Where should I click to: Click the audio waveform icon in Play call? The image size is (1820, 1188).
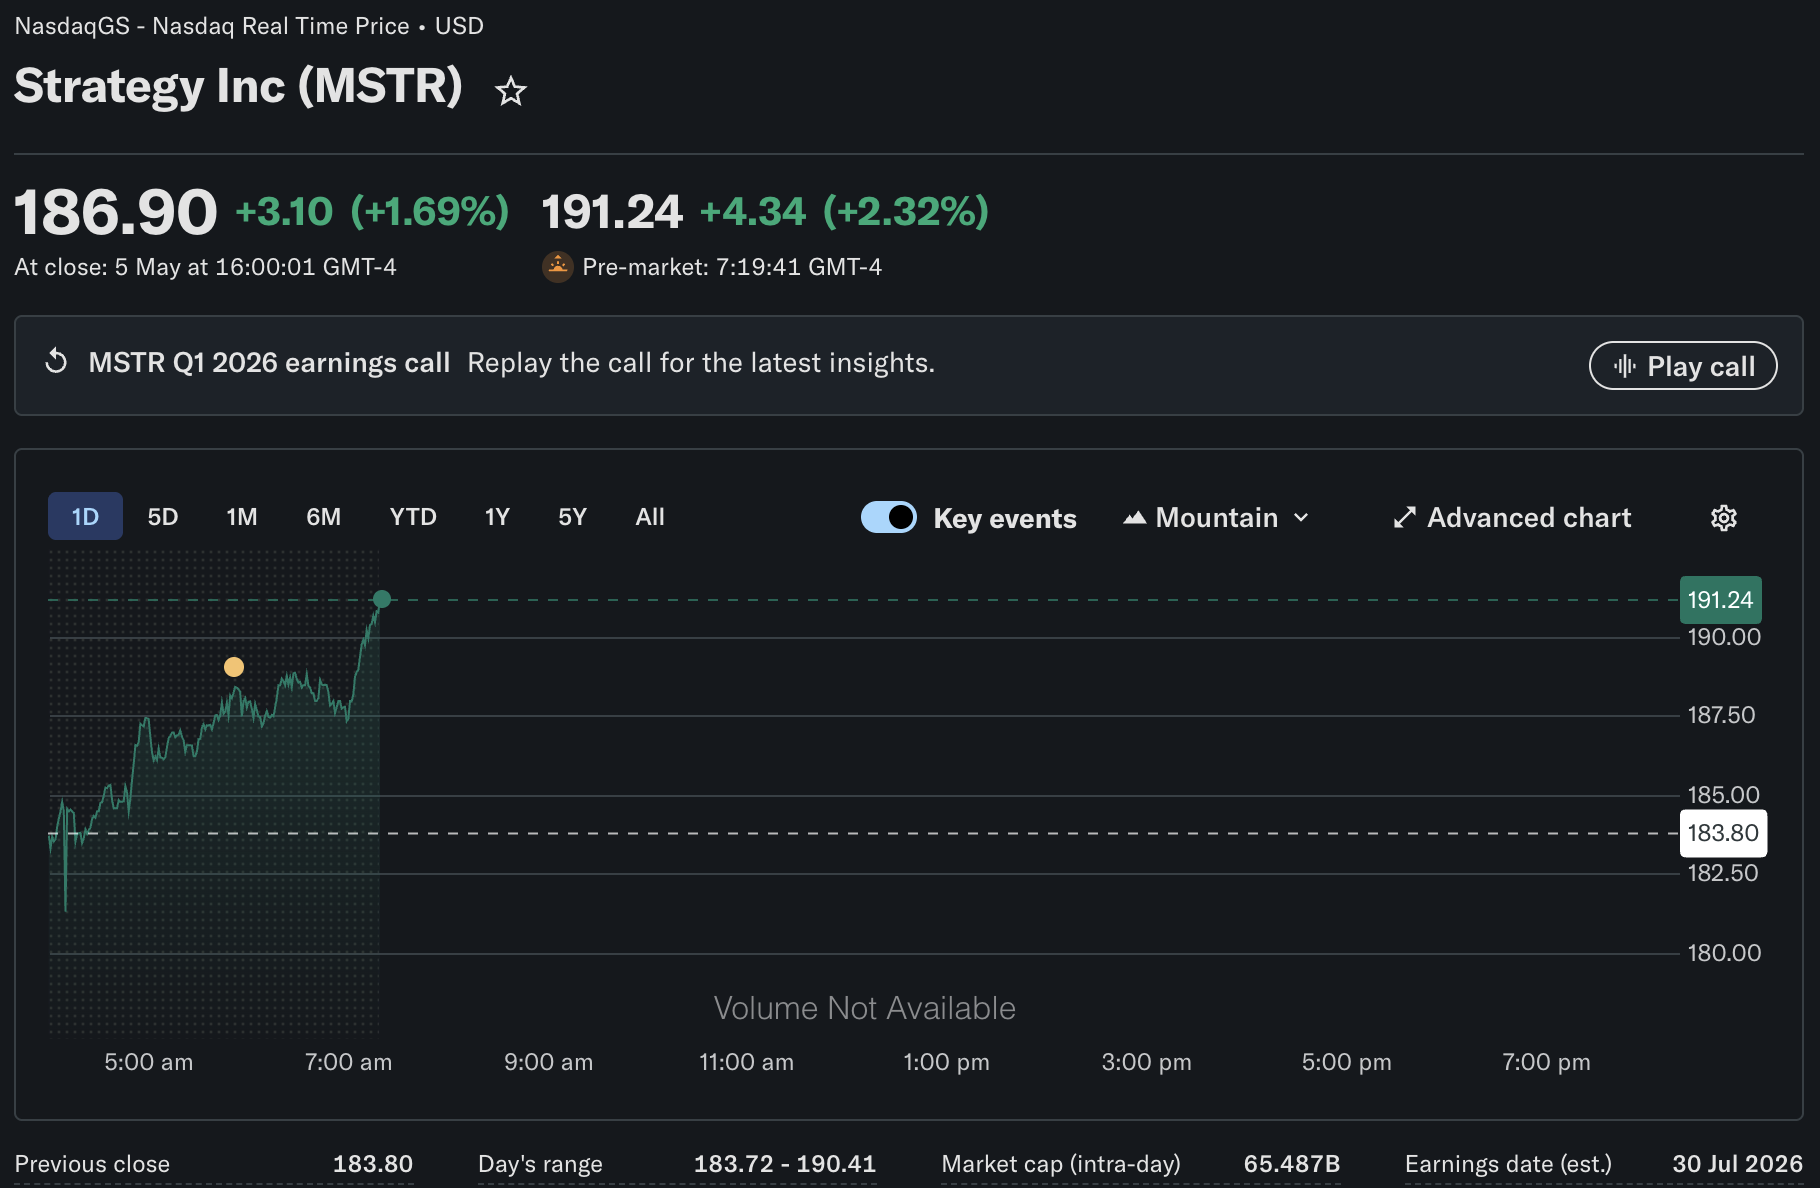pyautogui.click(x=1625, y=366)
